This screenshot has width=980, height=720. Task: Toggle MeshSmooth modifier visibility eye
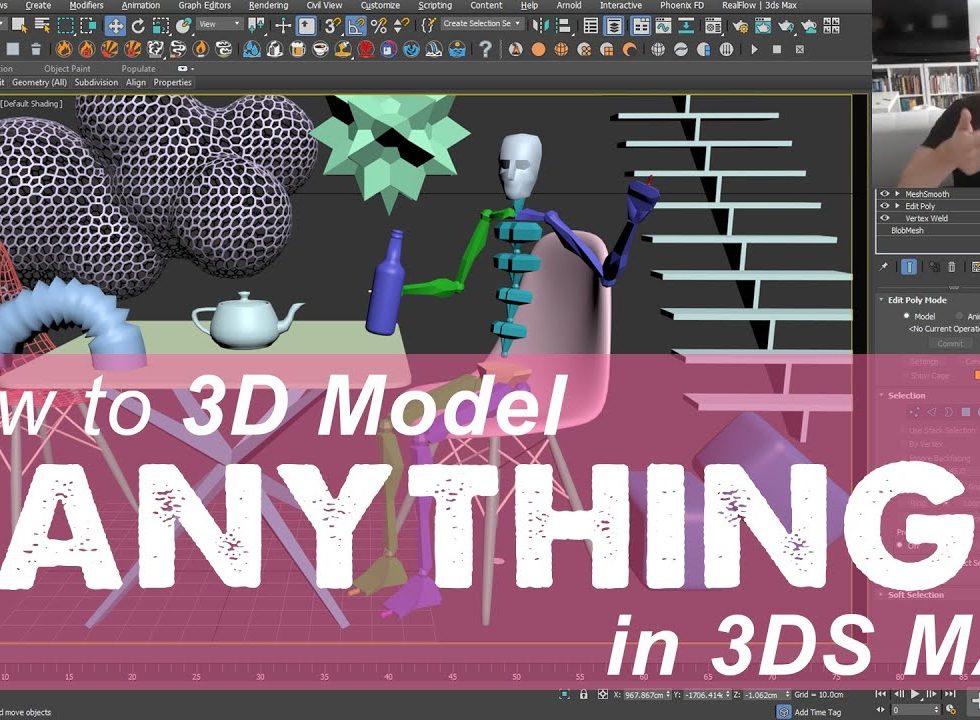pos(884,194)
